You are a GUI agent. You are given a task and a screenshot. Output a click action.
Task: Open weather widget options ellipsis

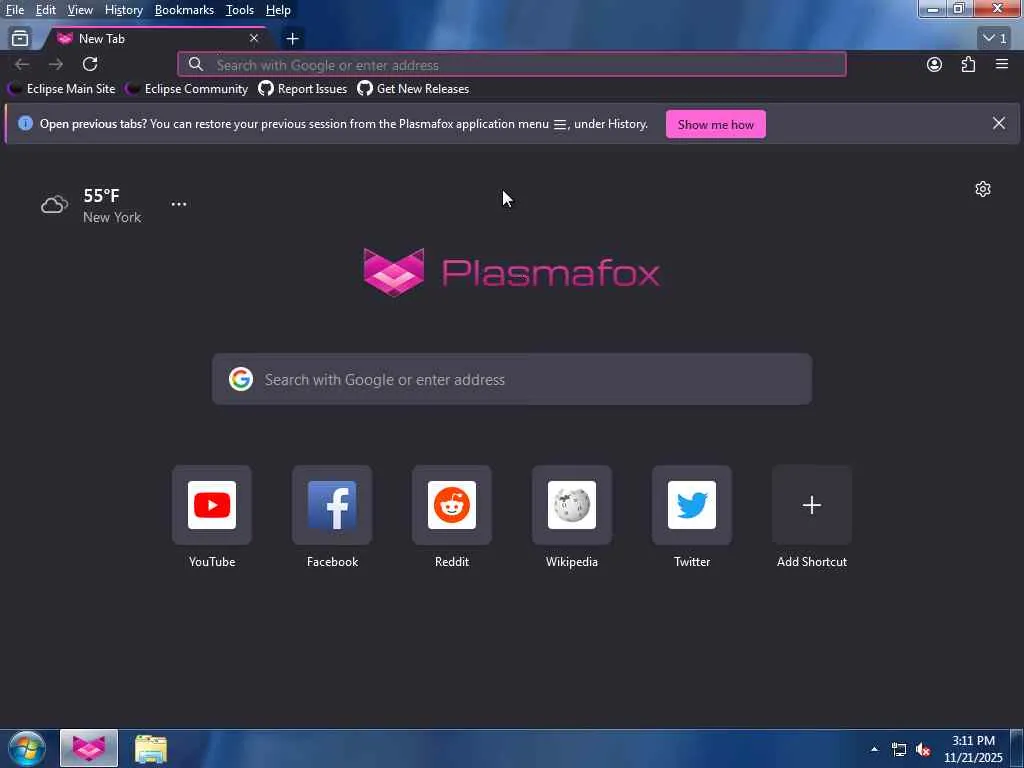179,204
